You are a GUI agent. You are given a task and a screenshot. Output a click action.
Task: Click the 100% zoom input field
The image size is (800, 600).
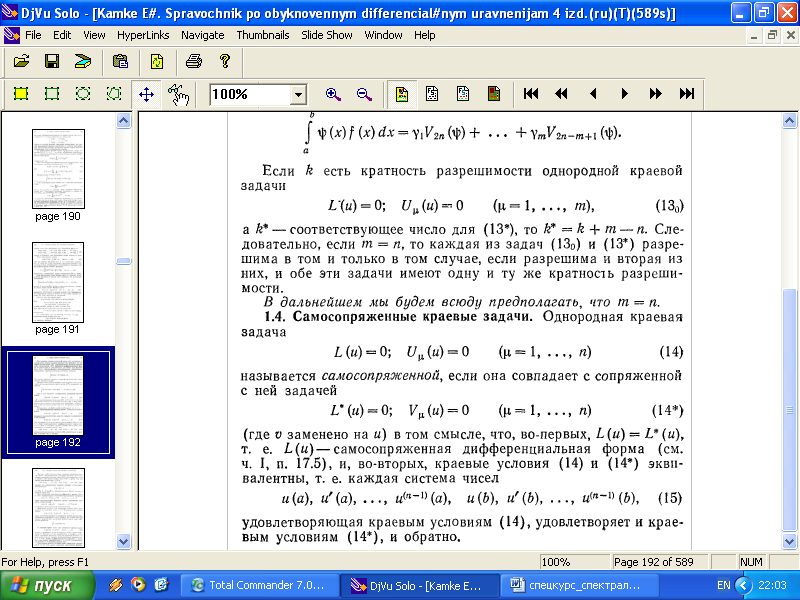coord(250,94)
